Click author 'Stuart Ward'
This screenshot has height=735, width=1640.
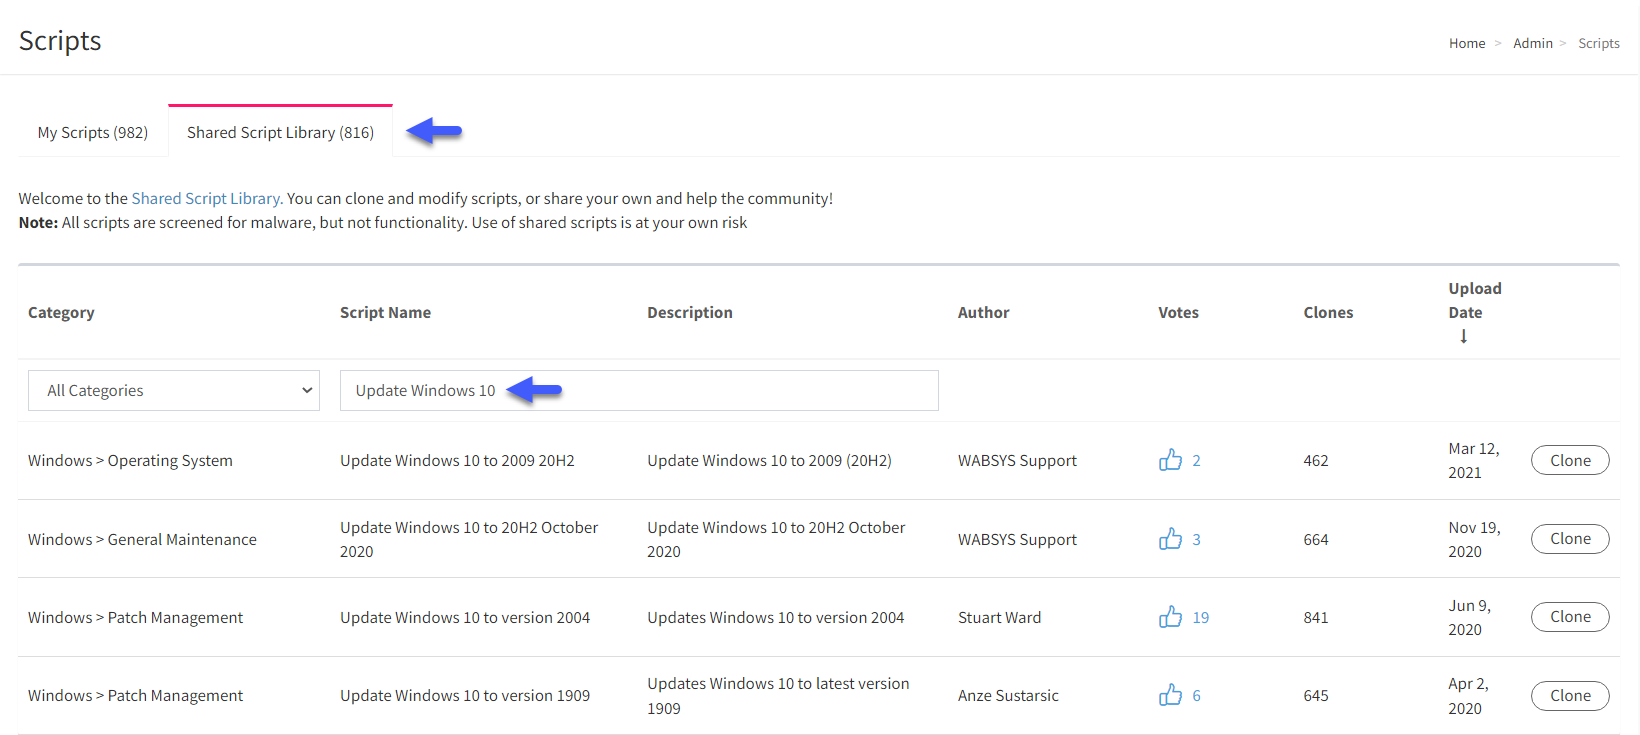[x=999, y=617]
